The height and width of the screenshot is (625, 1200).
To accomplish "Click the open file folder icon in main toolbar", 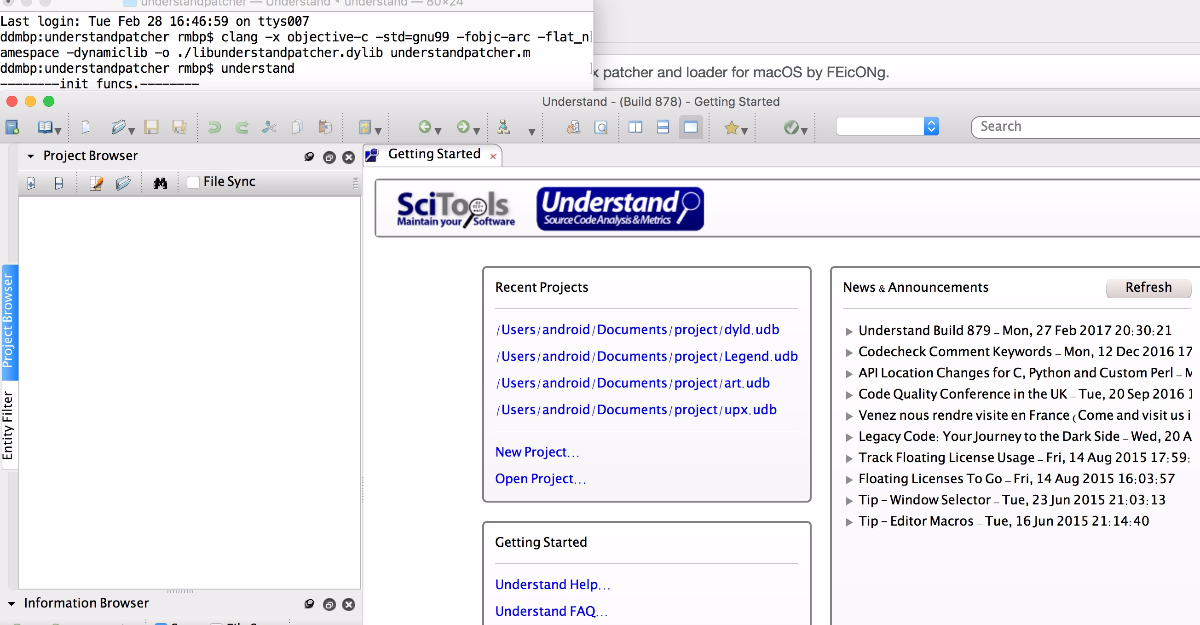I will coord(119,127).
